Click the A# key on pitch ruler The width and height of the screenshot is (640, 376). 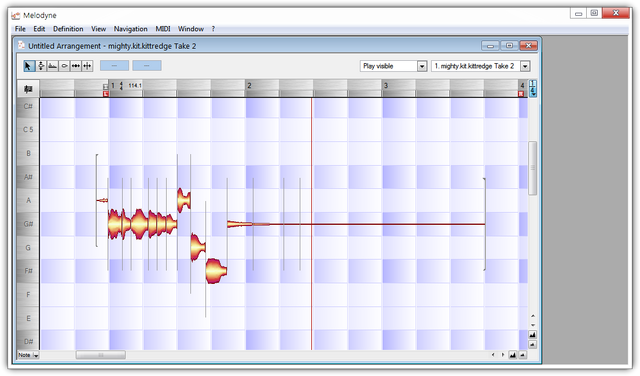[28, 177]
